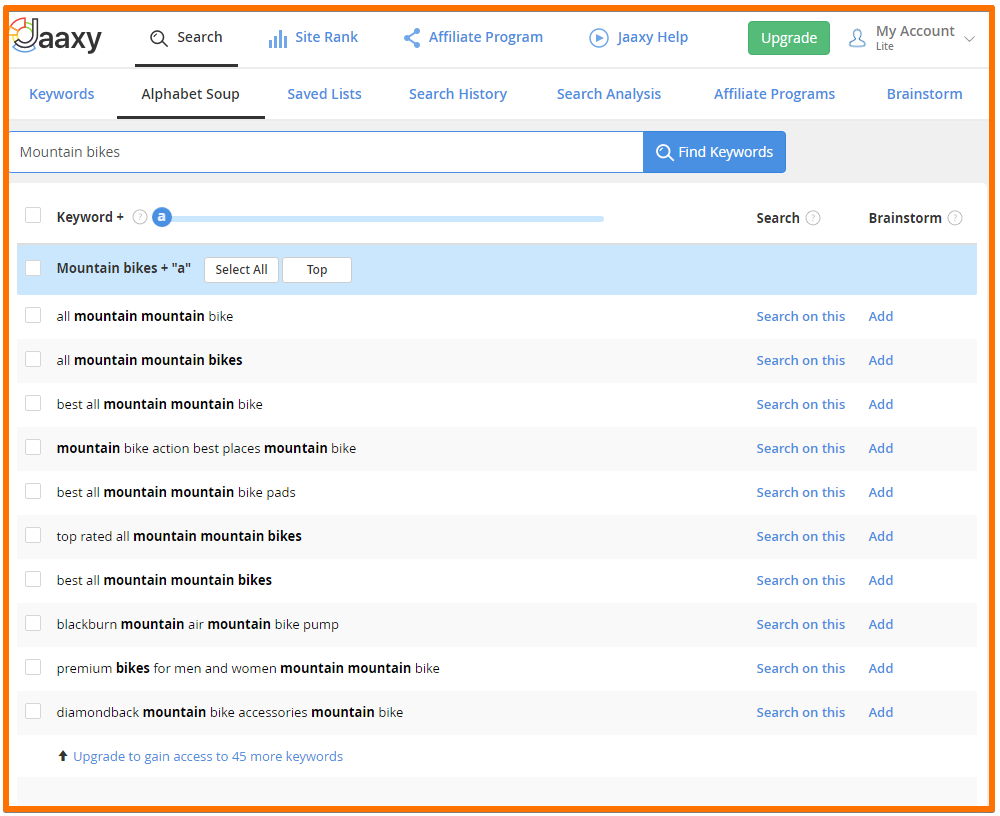Add 'diamondback mountain bike accessories' to Brainstorm
This screenshot has height=816, width=1000.
tap(881, 713)
